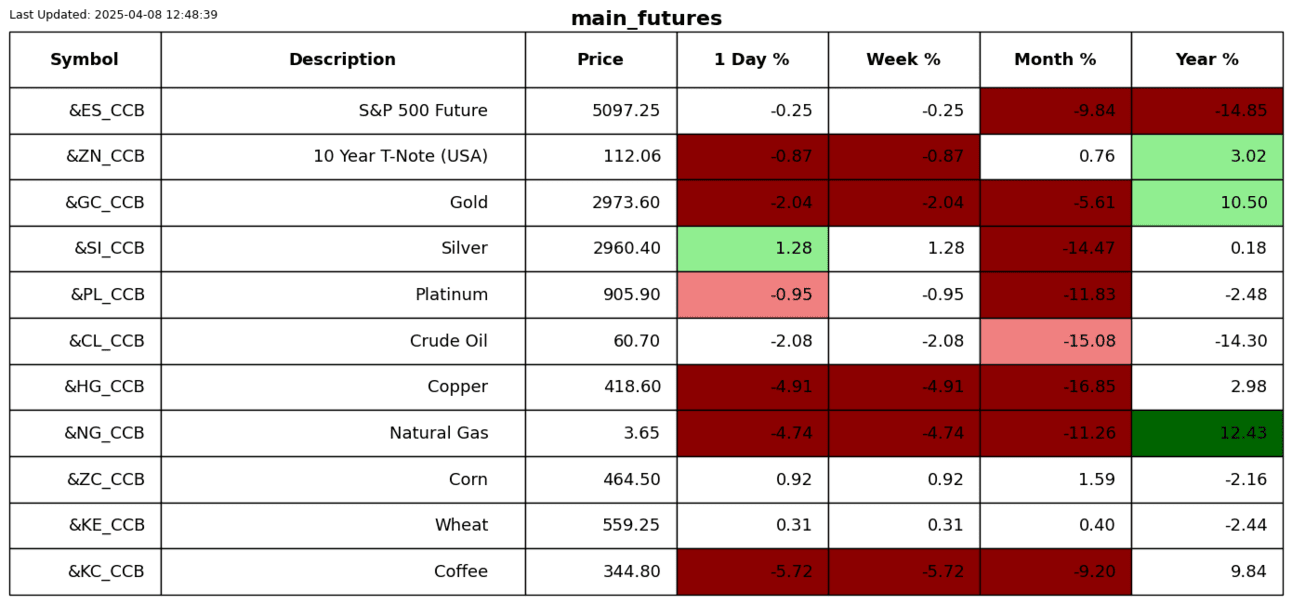1292x604 pixels.
Task: Click the main_futures table title
Action: tap(646, 18)
